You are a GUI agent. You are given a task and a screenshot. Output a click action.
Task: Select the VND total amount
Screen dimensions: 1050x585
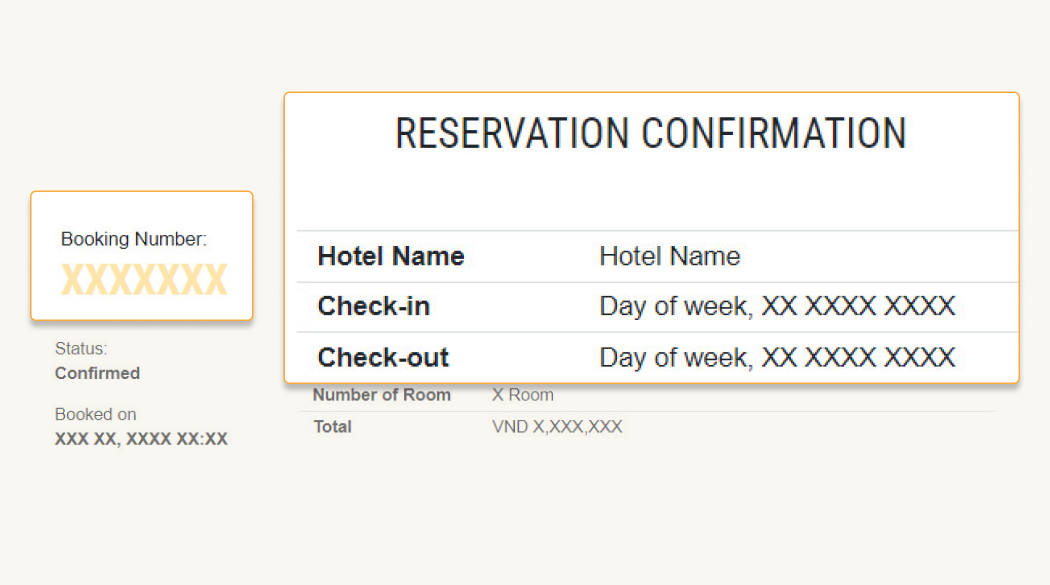(557, 427)
